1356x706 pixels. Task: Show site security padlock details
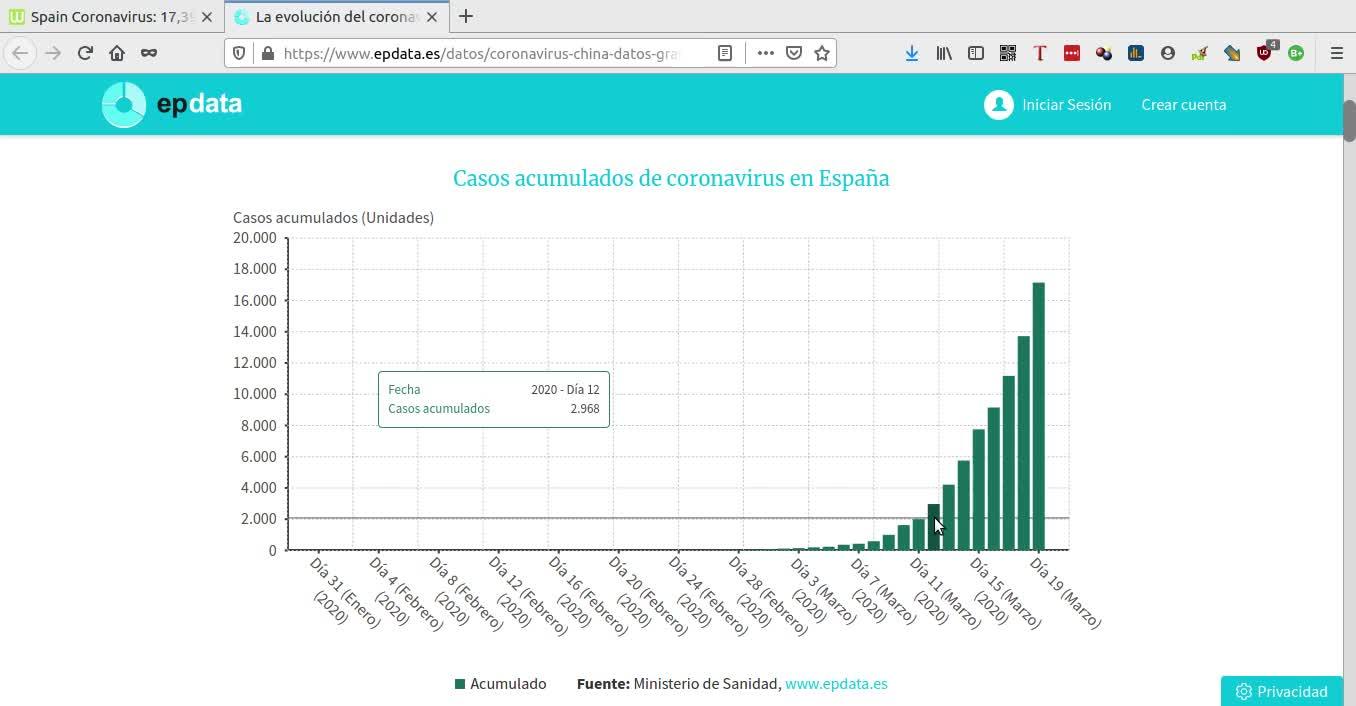267,53
